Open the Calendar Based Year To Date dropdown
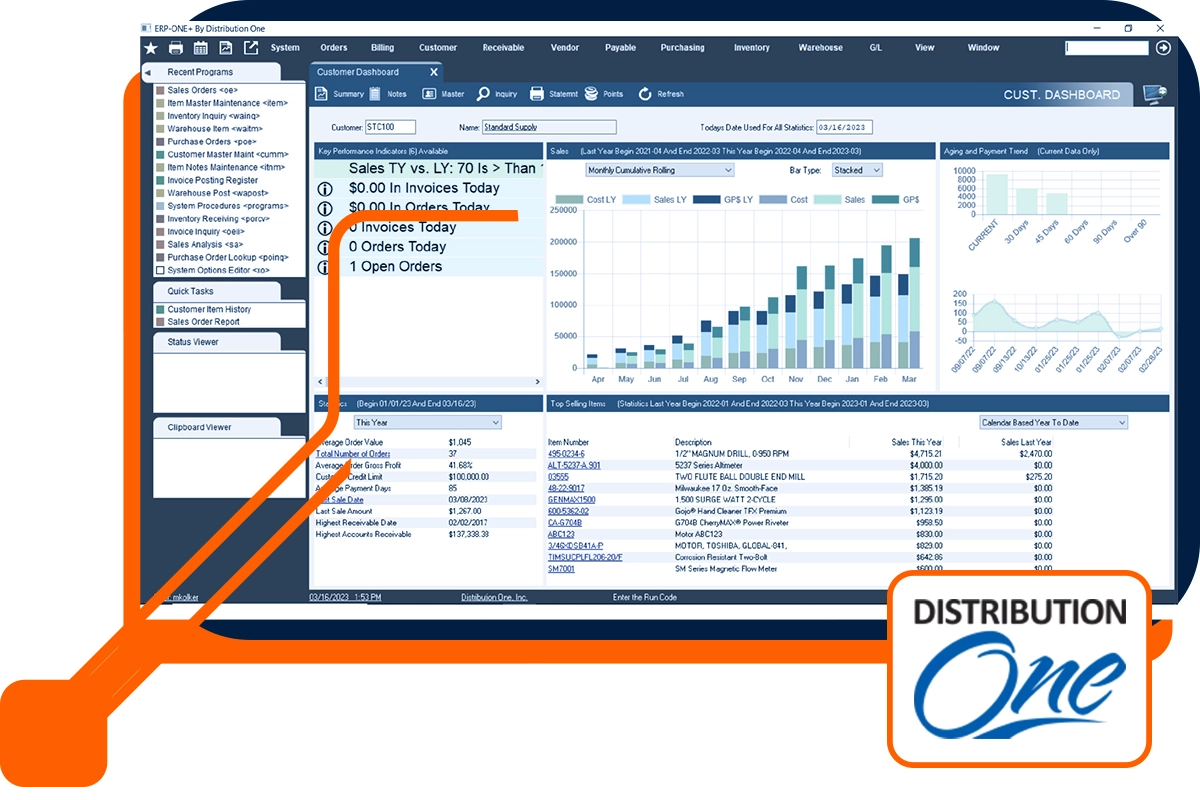 pos(1050,422)
